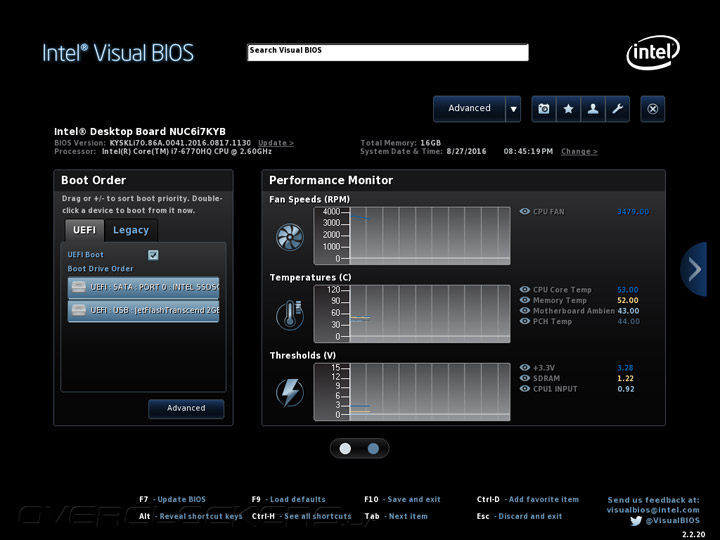This screenshot has height=540, width=720.
Task: Click drive icon of UEFI SATA entry
Action: coord(79,287)
